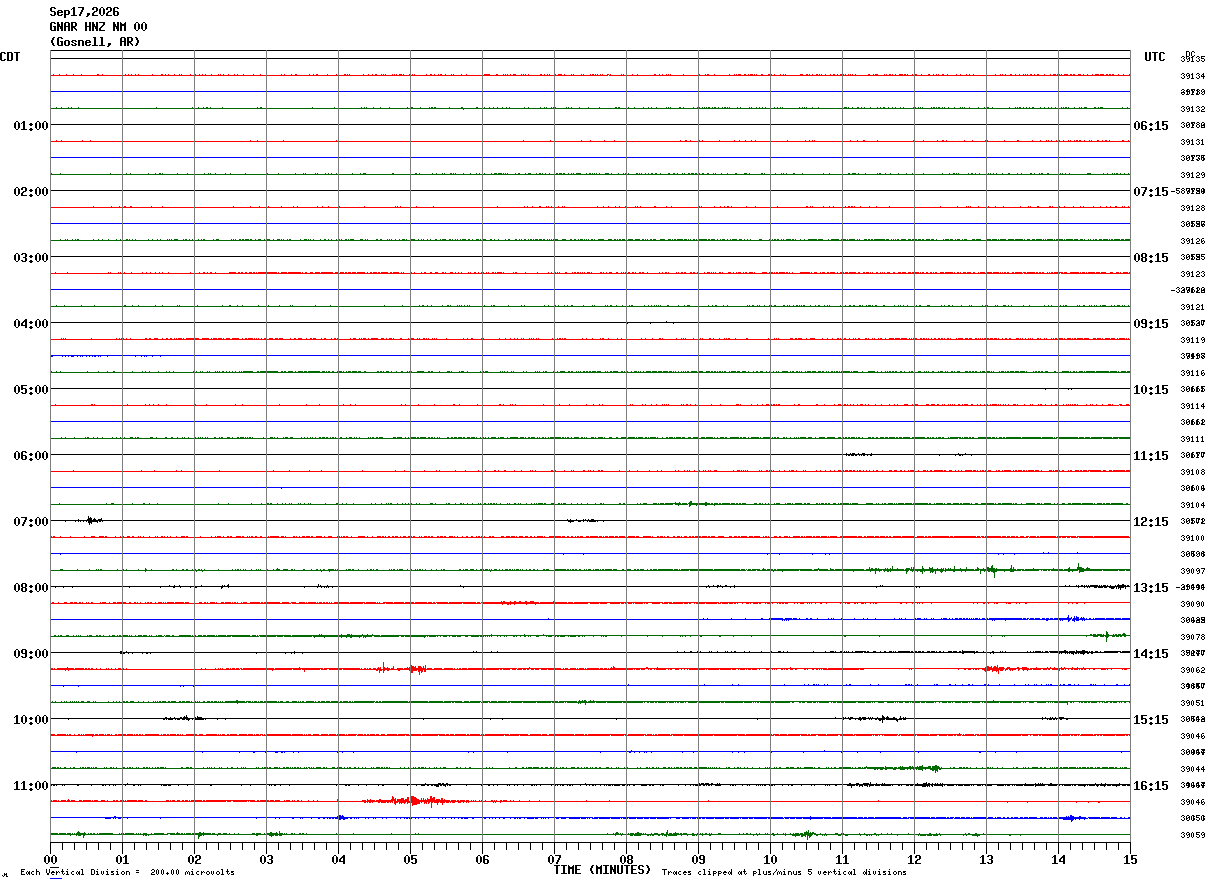1210x886 pixels.
Task: Click the 06:15 UTC time label
Action: (x=1151, y=126)
